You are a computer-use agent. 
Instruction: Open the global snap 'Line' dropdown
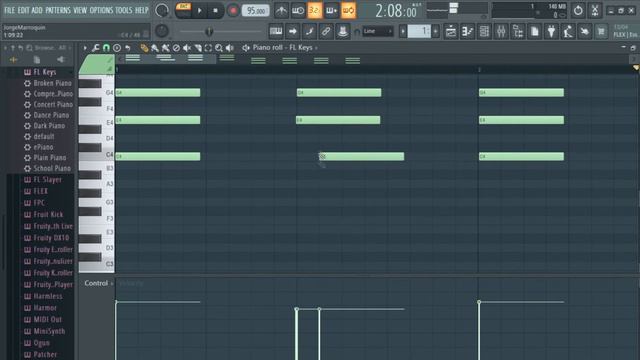tap(378, 31)
